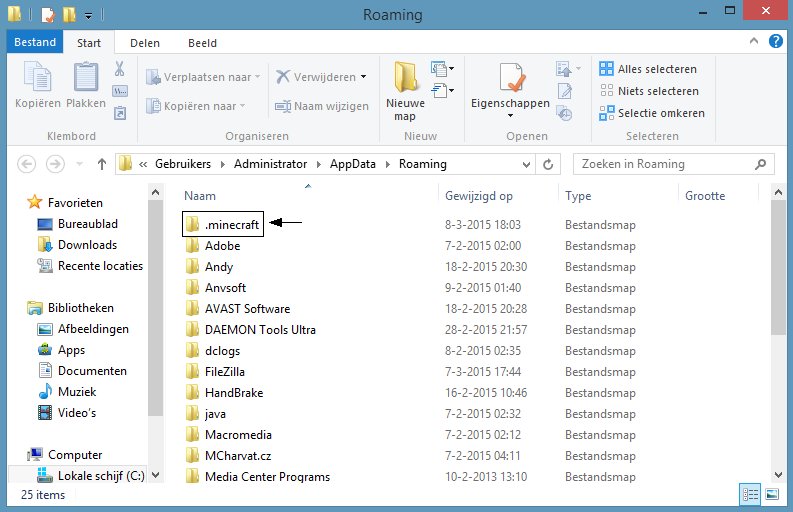Click the Zoeken in Roaming search field

[665, 164]
